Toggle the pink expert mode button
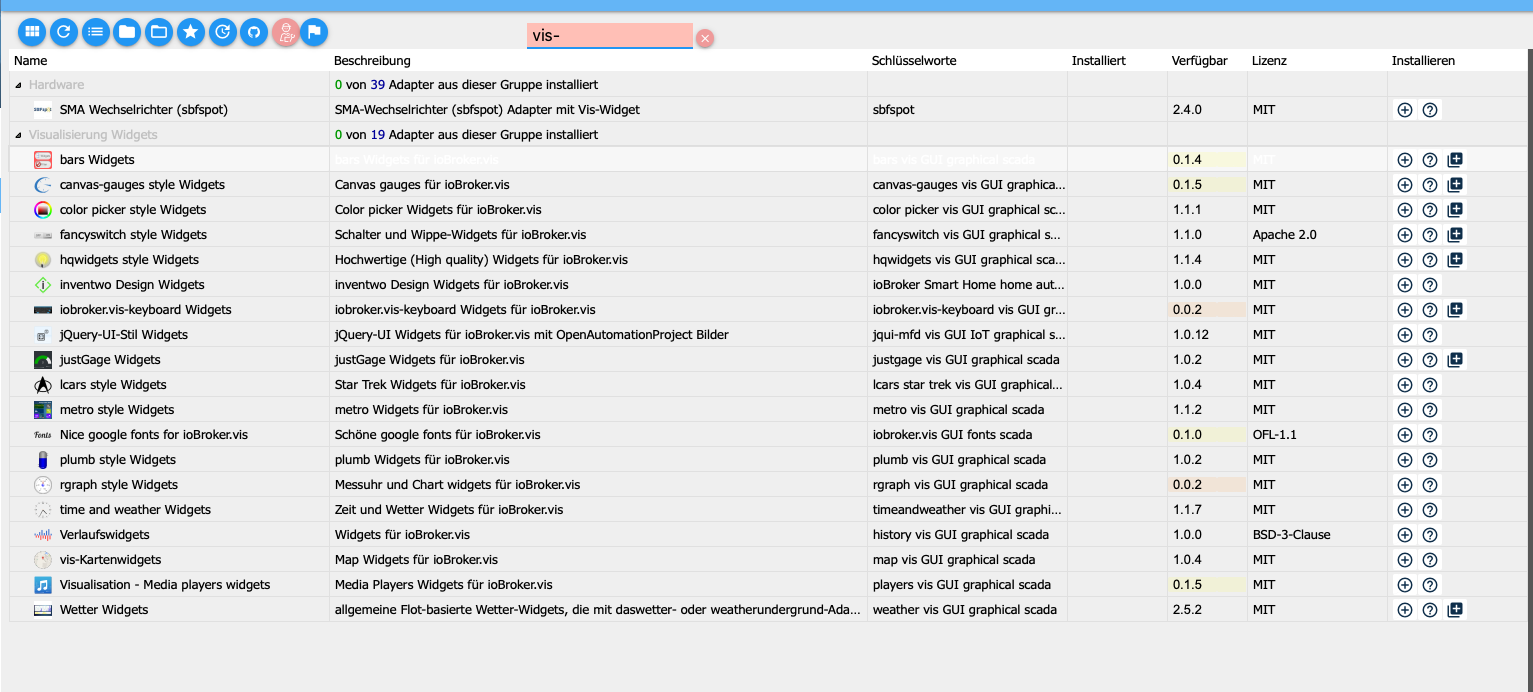 point(286,32)
